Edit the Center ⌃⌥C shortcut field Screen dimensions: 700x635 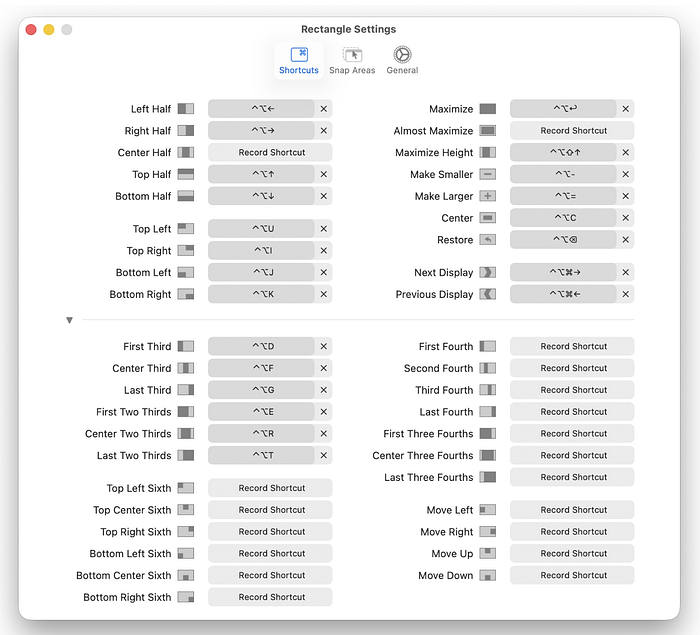[x=563, y=218]
